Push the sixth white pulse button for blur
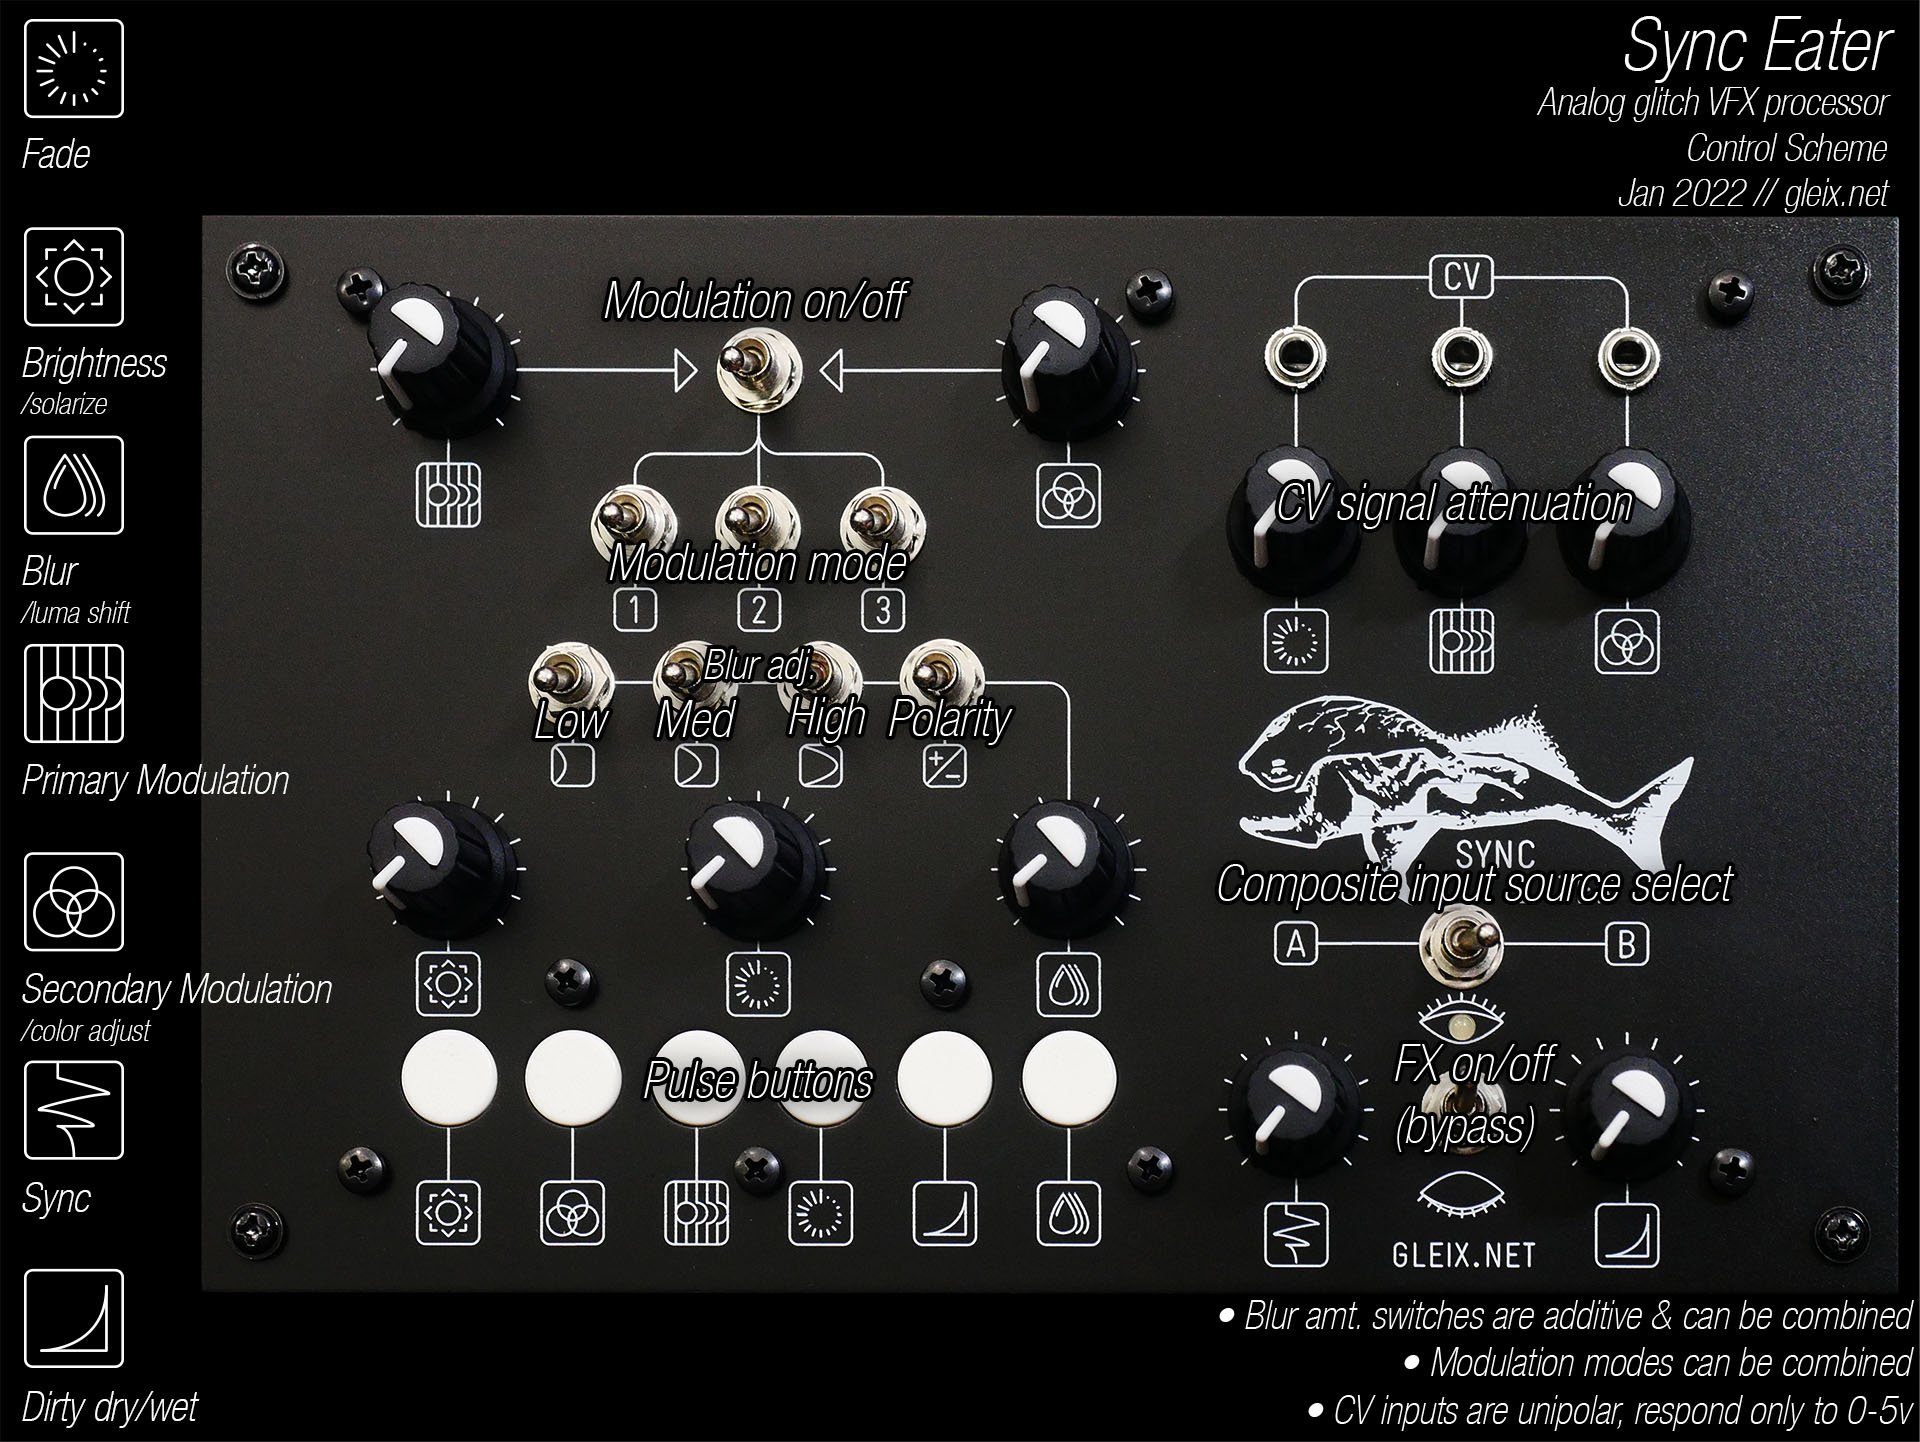The width and height of the screenshot is (1920, 1442). (x=1069, y=1079)
